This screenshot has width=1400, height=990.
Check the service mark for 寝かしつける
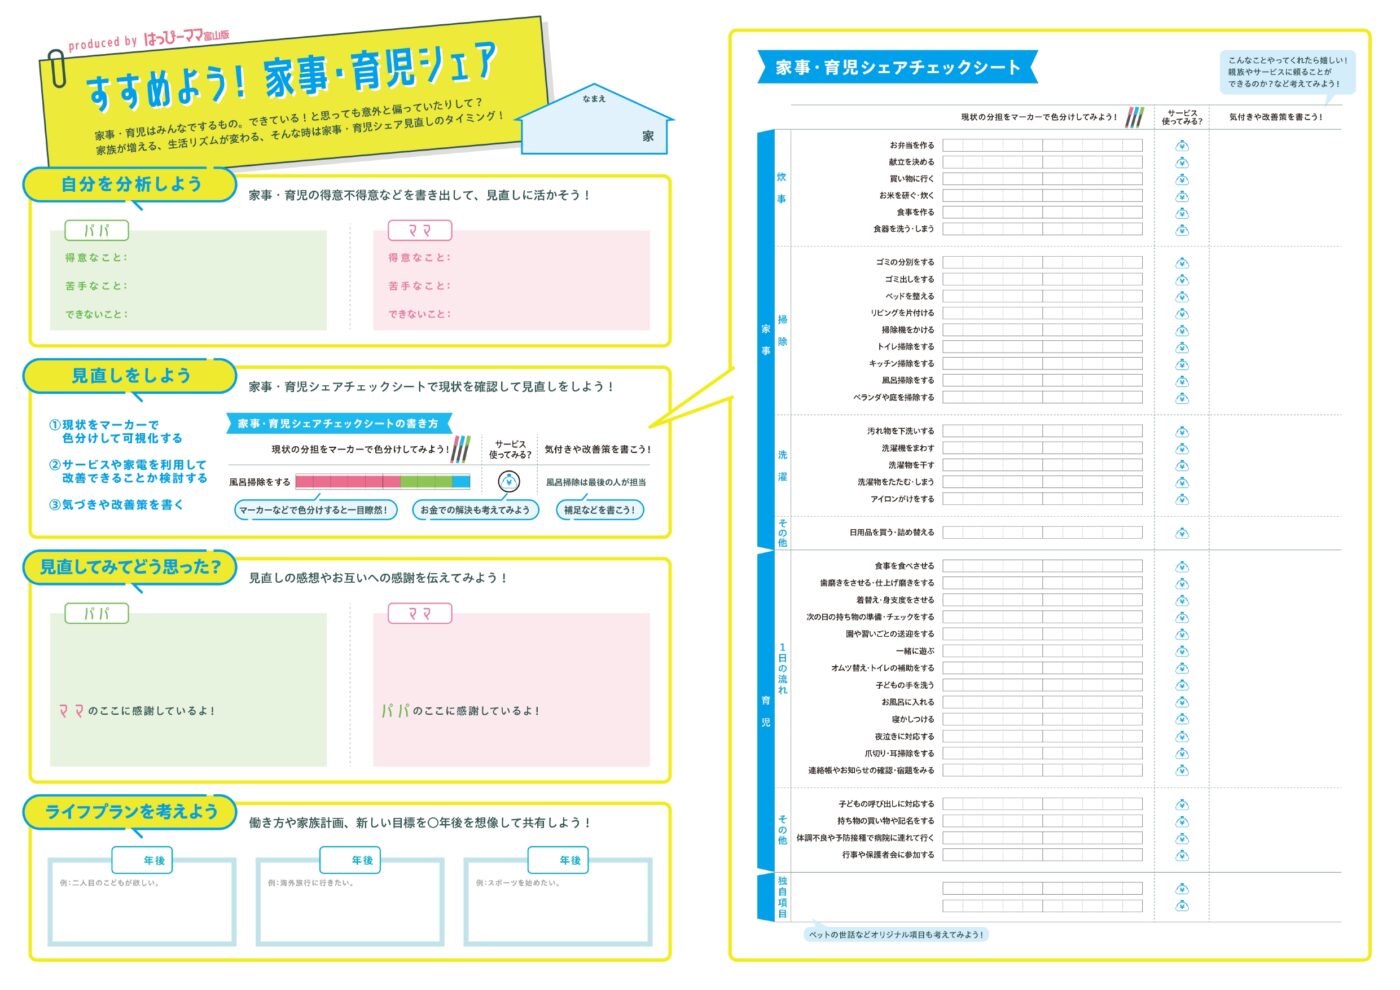pos(1182,719)
